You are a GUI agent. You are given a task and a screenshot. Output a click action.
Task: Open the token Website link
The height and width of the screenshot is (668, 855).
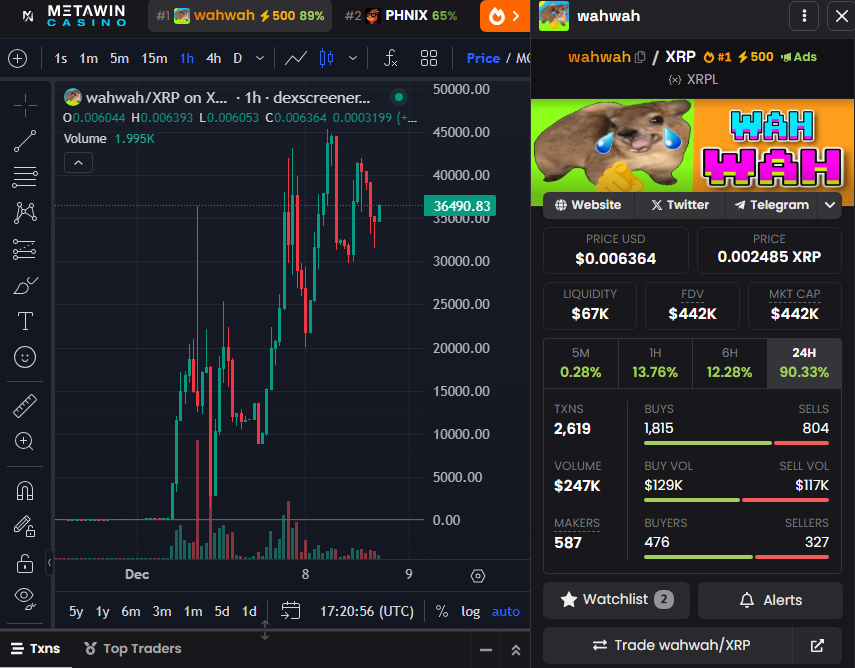click(588, 205)
